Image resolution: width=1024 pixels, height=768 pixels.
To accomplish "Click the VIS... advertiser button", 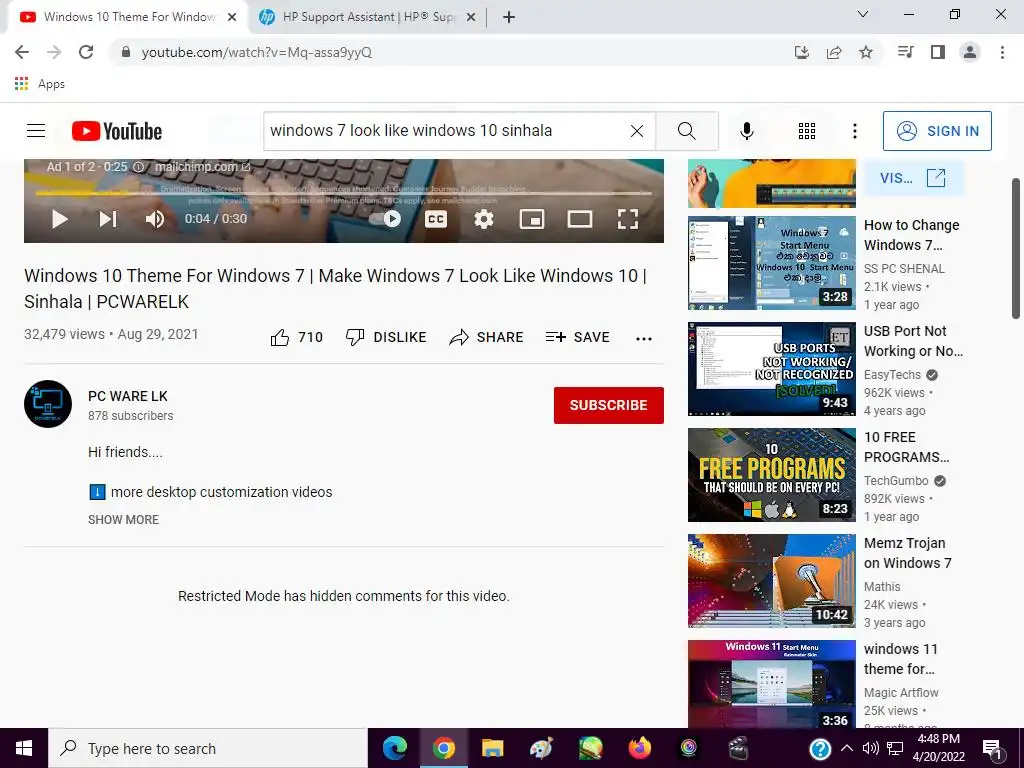I will 913,178.
